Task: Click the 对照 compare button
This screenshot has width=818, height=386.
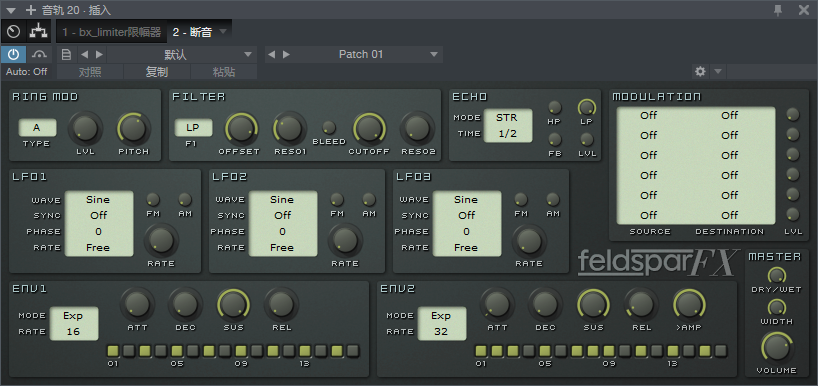Action: [90, 72]
